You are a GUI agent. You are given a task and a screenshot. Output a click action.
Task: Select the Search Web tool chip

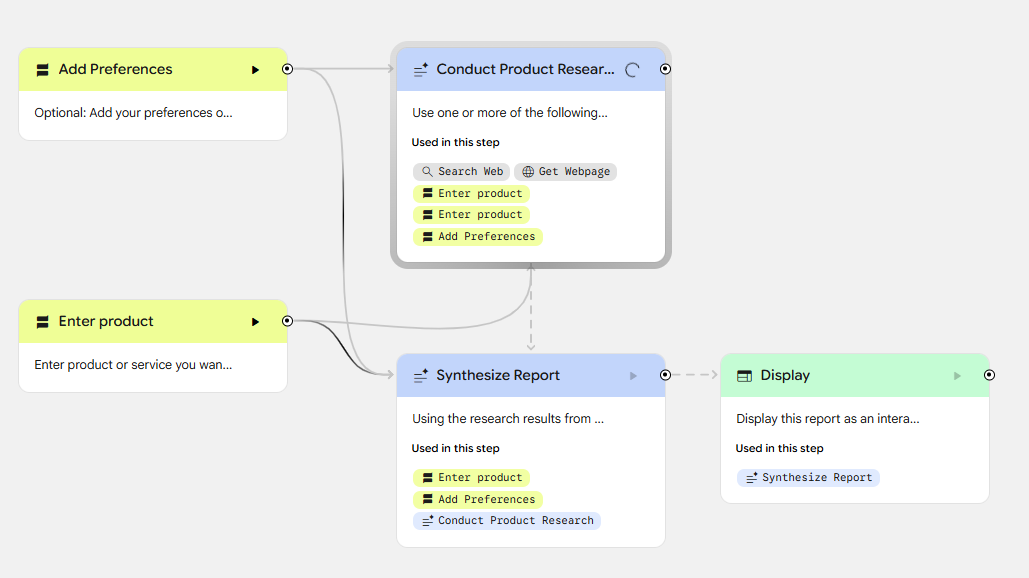click(461, 172)
